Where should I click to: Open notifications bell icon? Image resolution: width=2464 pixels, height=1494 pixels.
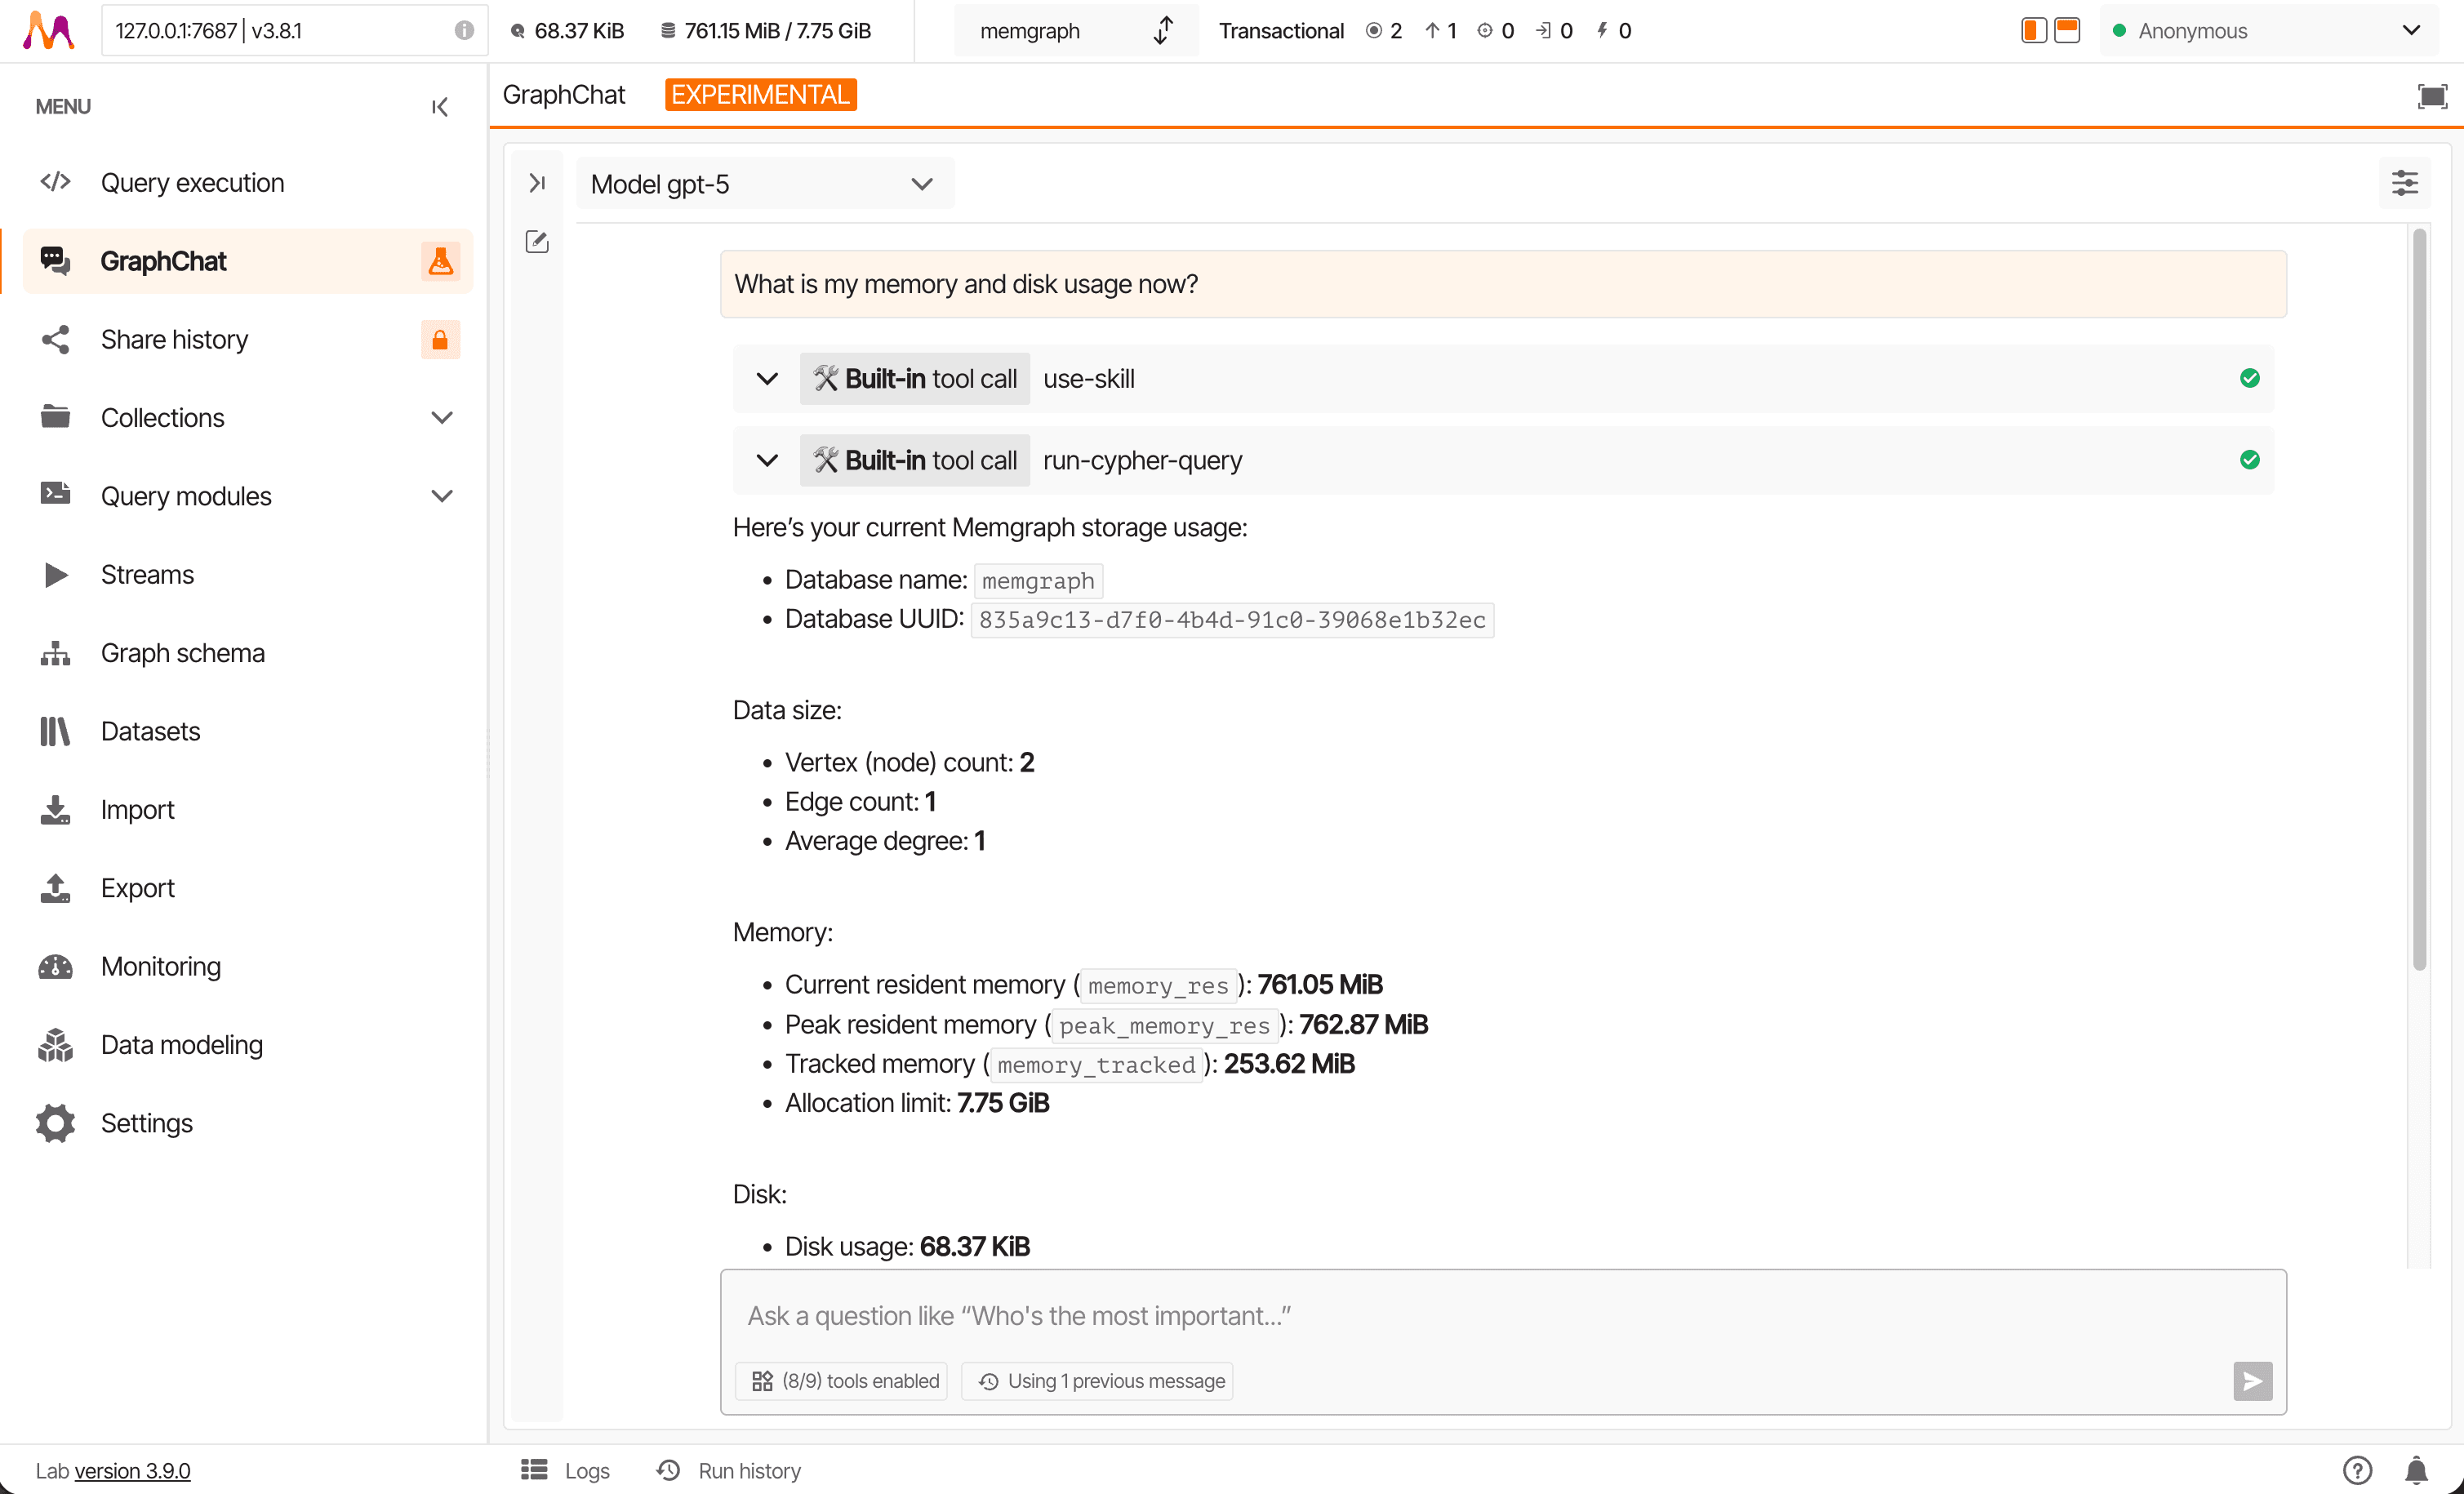click(2416, 1470)
